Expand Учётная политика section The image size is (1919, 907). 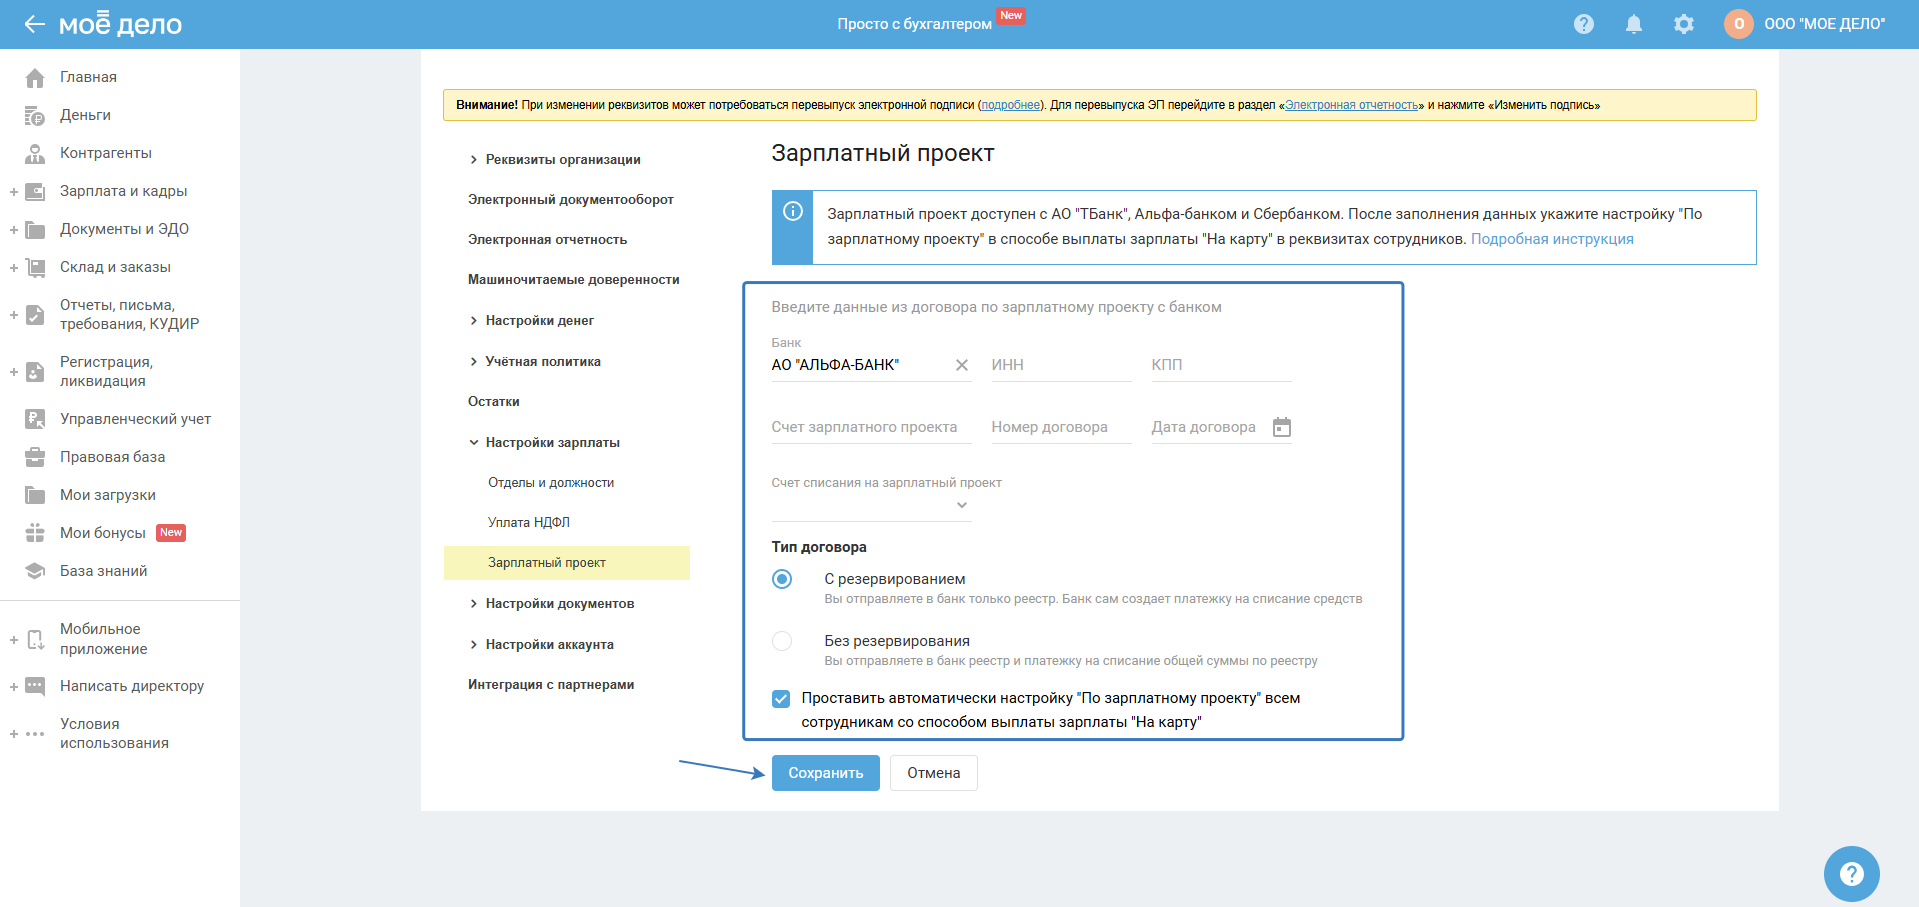pyautogui.click(x=474, y=362)
